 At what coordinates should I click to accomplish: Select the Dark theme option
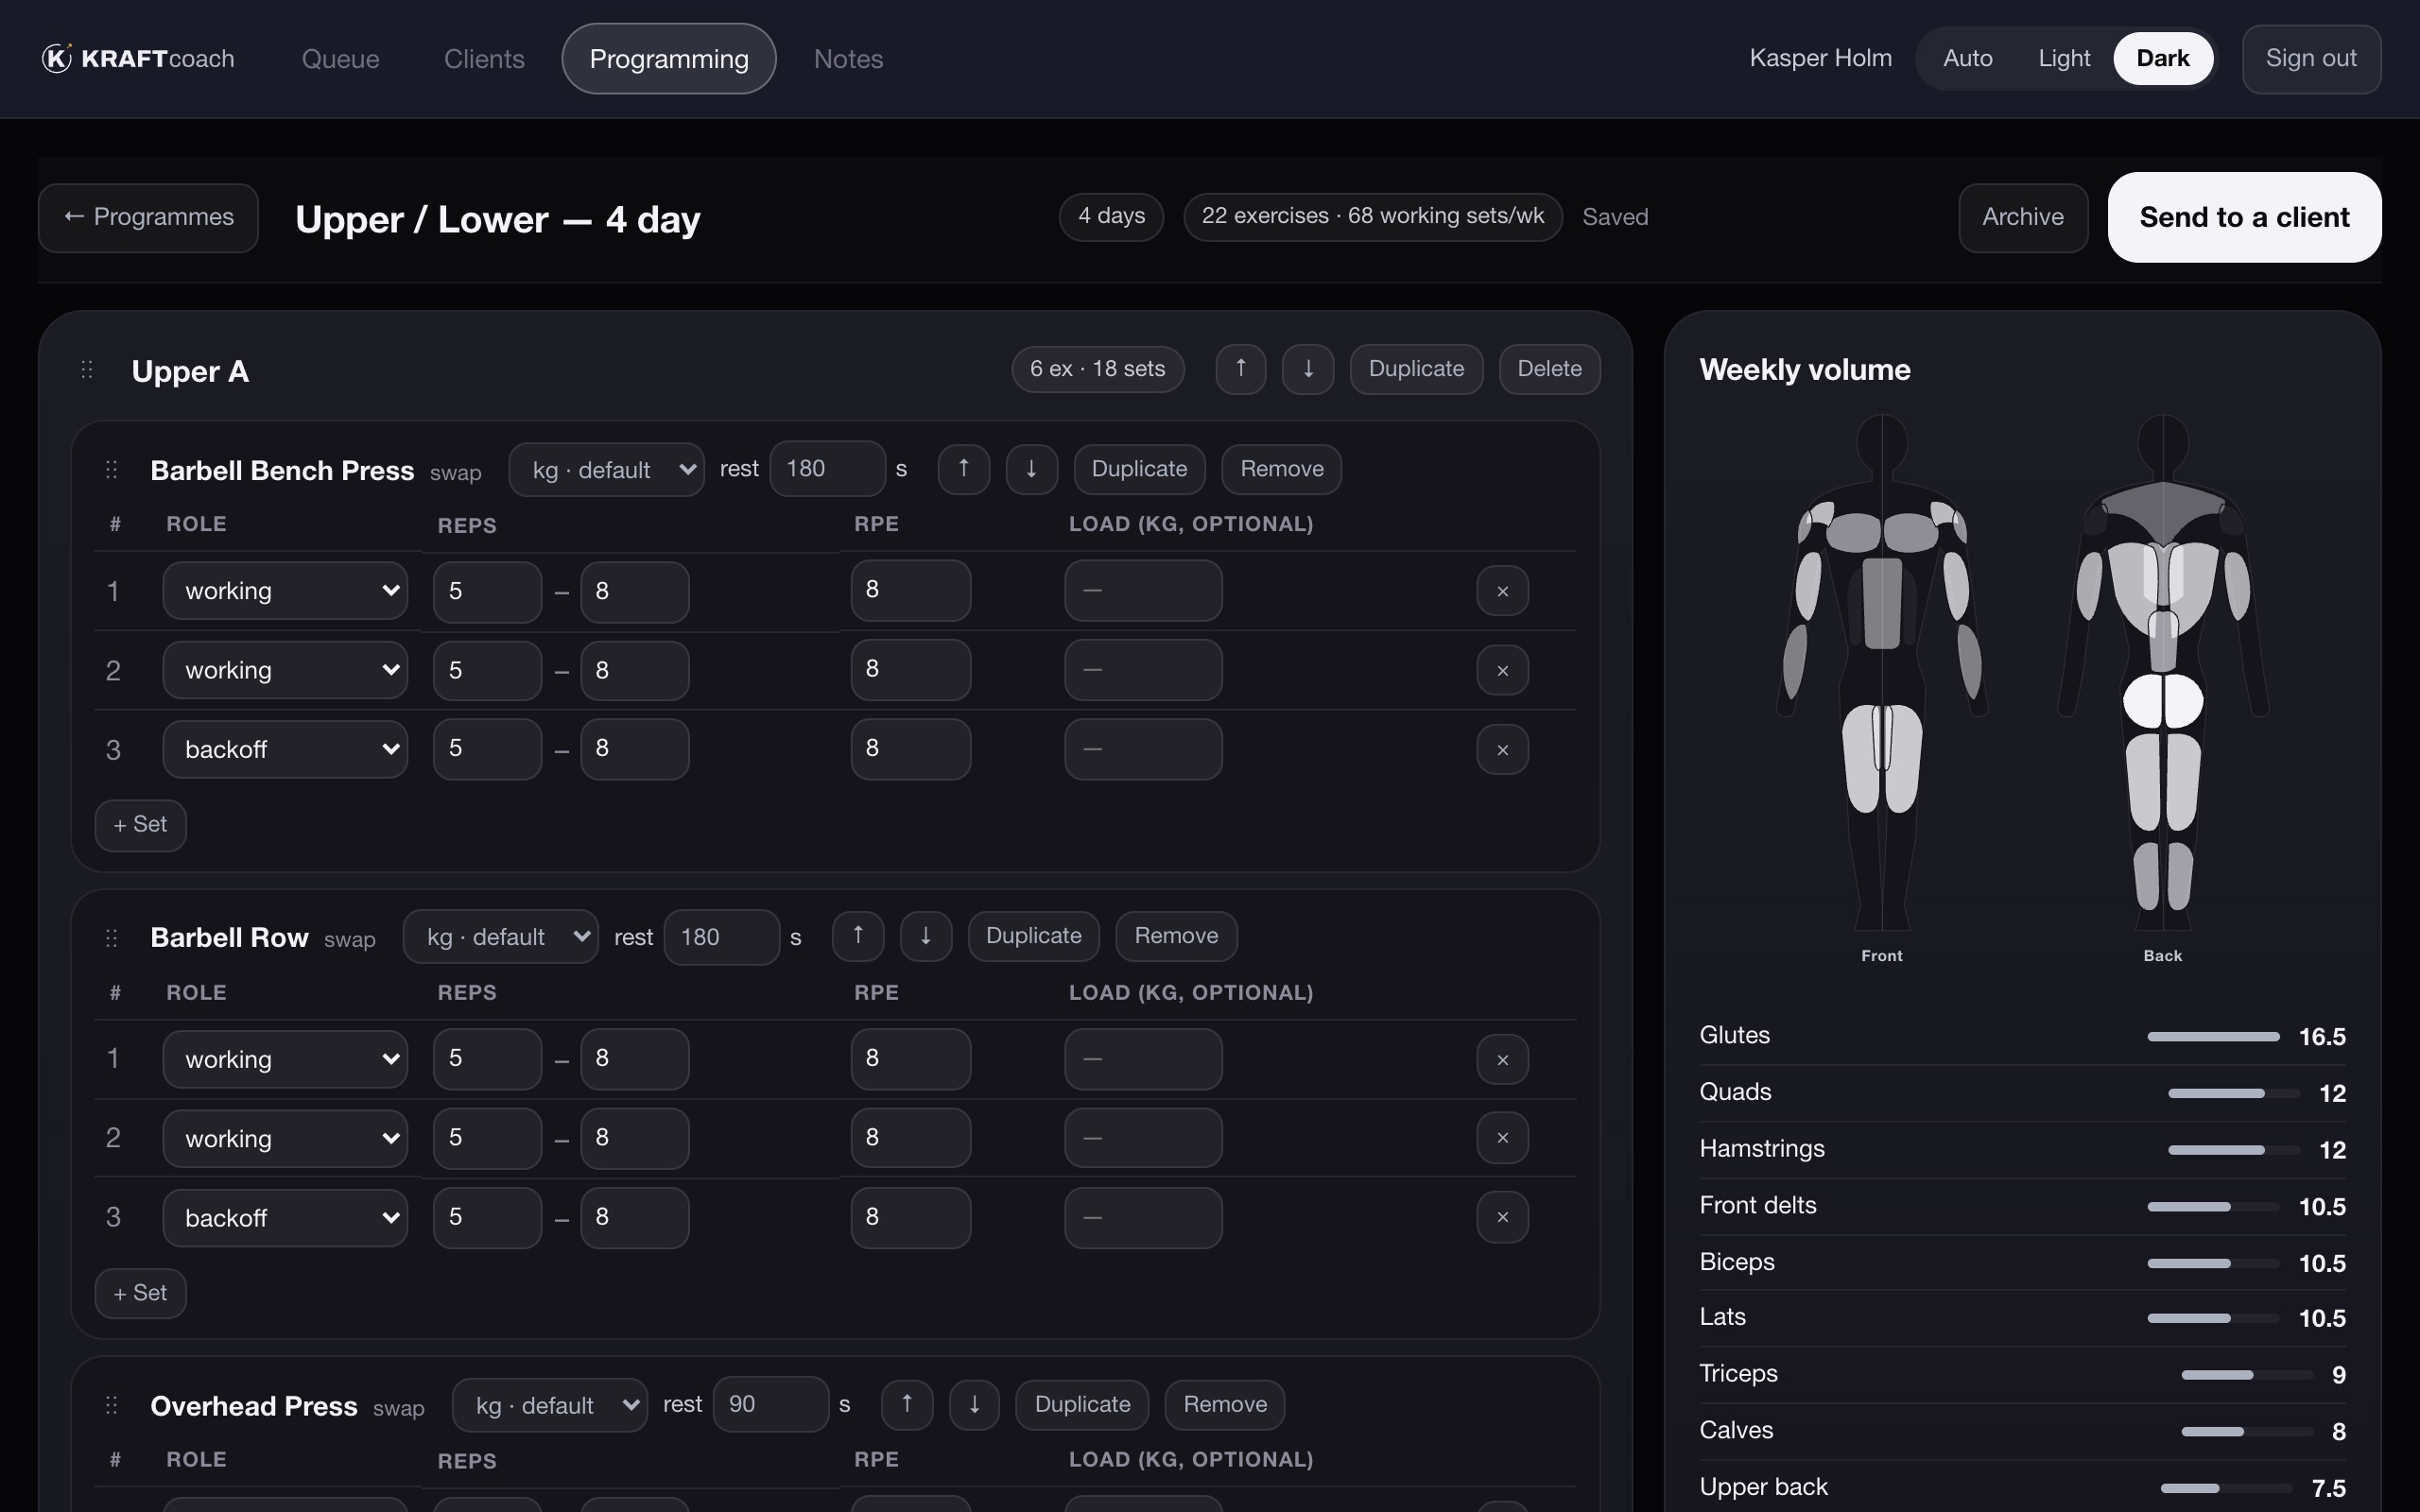pyautogui.click(x=2163, y=58)
